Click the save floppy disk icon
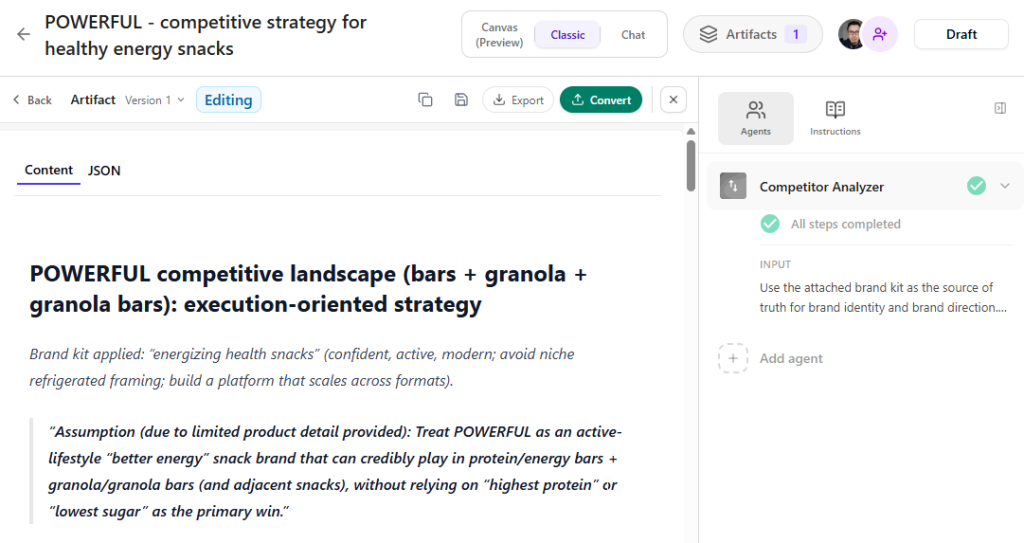 (x=461, y=99)
